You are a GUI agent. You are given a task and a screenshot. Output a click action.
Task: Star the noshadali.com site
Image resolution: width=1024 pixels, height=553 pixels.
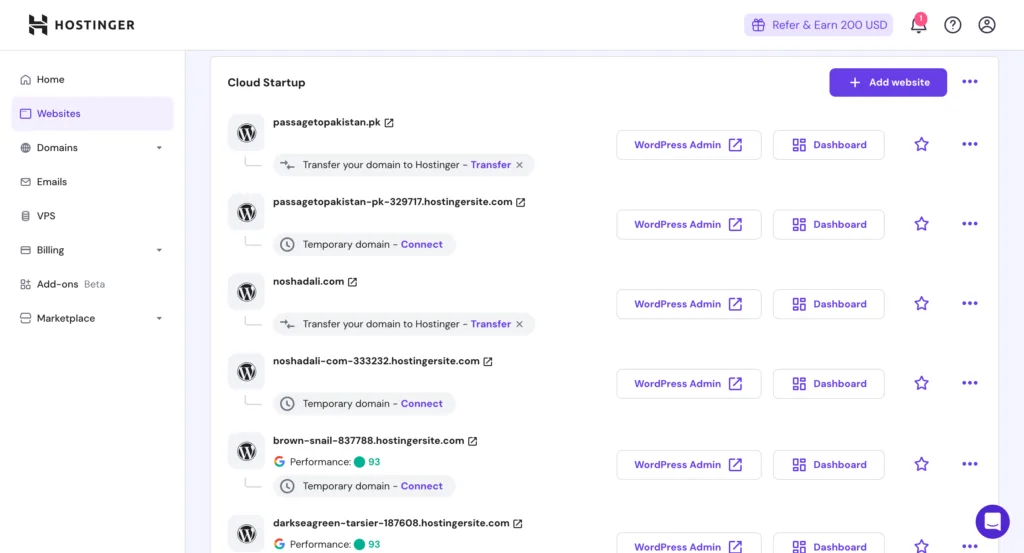pyautogui.click(x=921, y=304)
